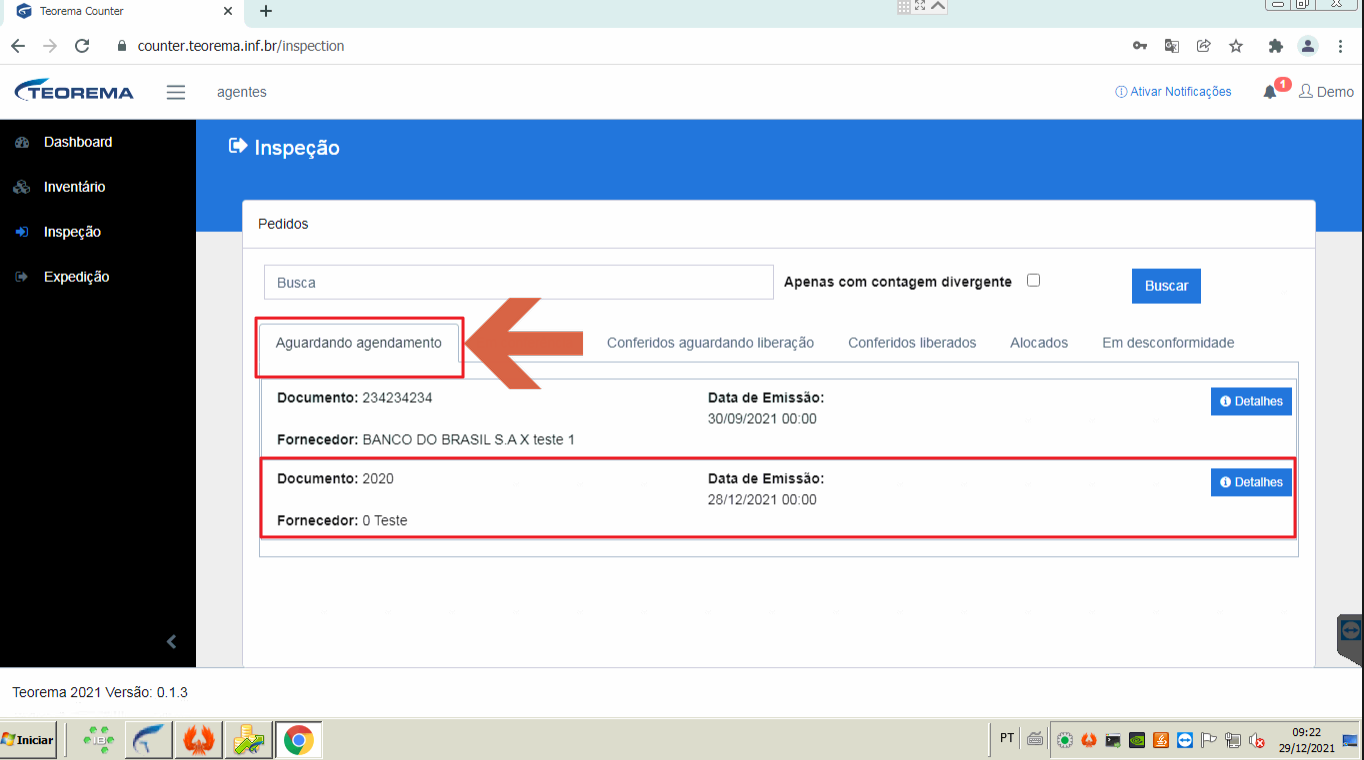The height and width of the screenshot is (760, 1364).
Task: Click the Teorema logo in header
Action: click(x=74, y=91)
